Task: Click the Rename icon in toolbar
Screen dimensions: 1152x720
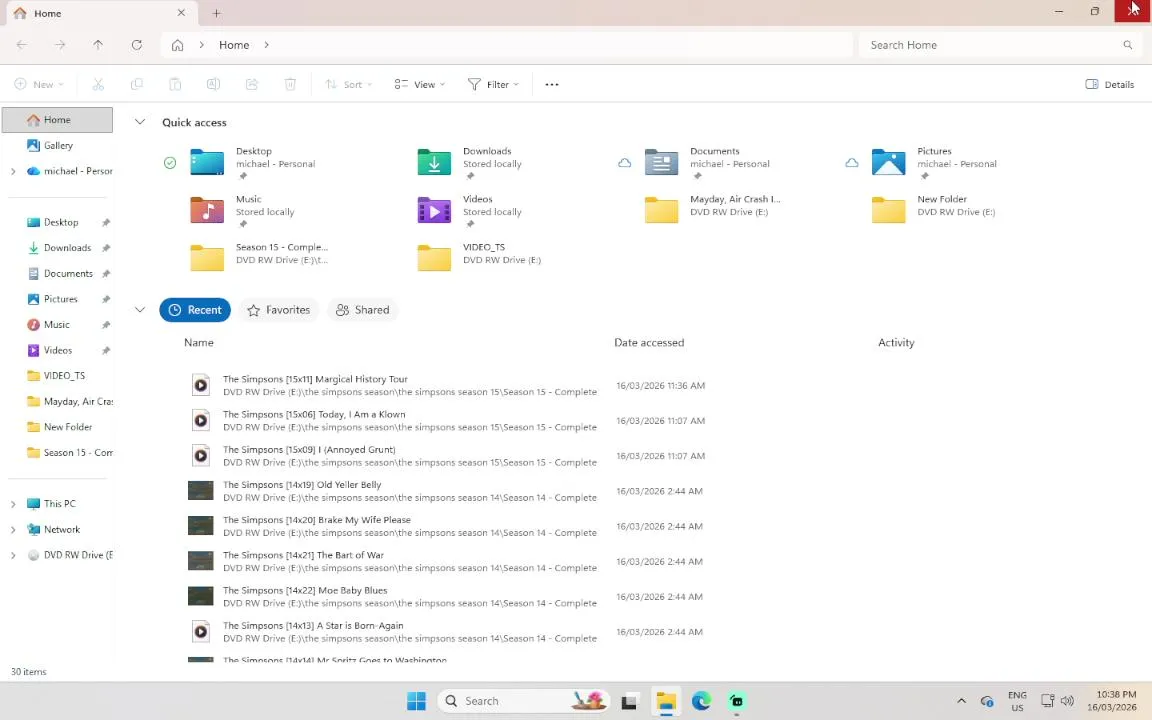Action: pyautogui.click(x=213, y=84)
